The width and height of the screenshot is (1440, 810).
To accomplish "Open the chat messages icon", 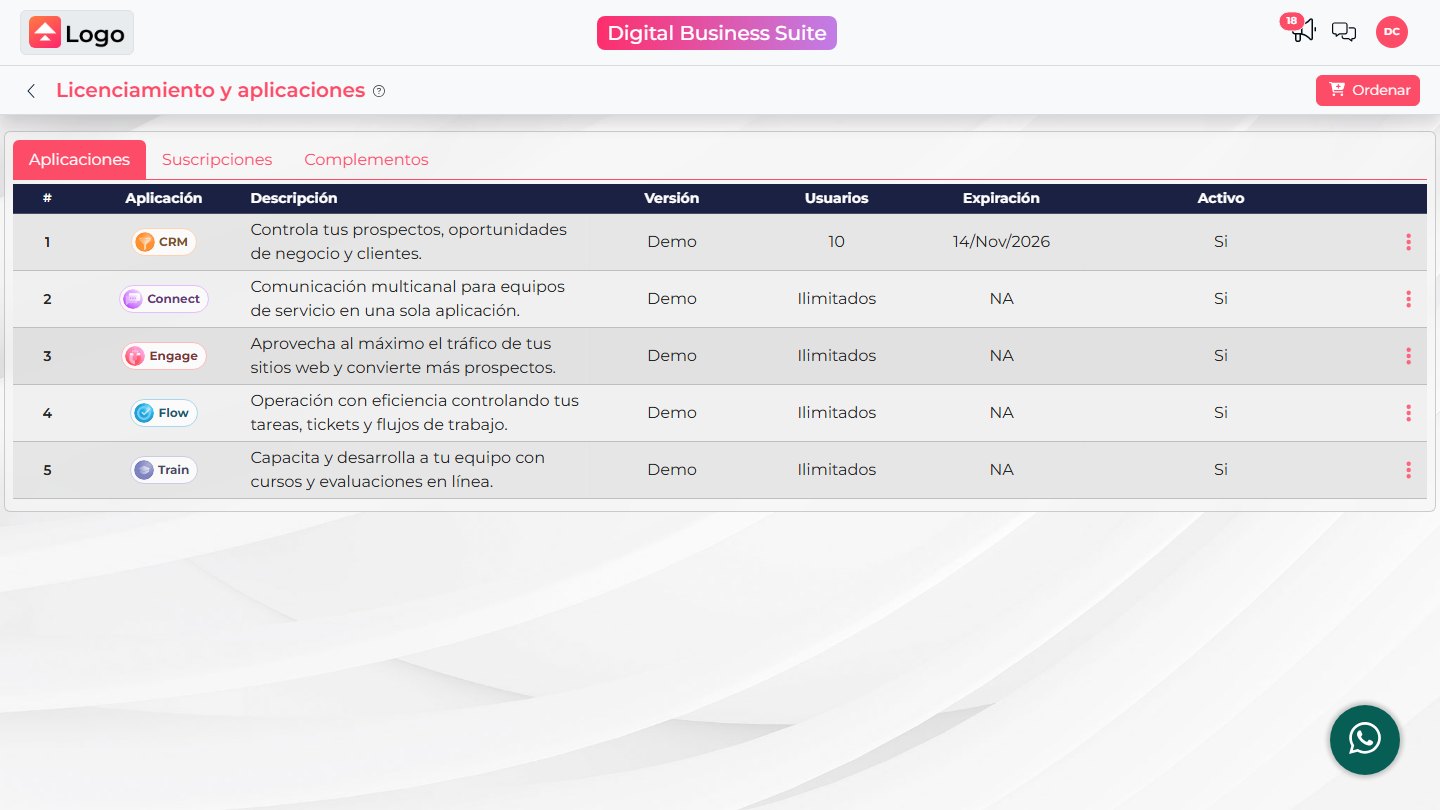I will pos(1344,32).
